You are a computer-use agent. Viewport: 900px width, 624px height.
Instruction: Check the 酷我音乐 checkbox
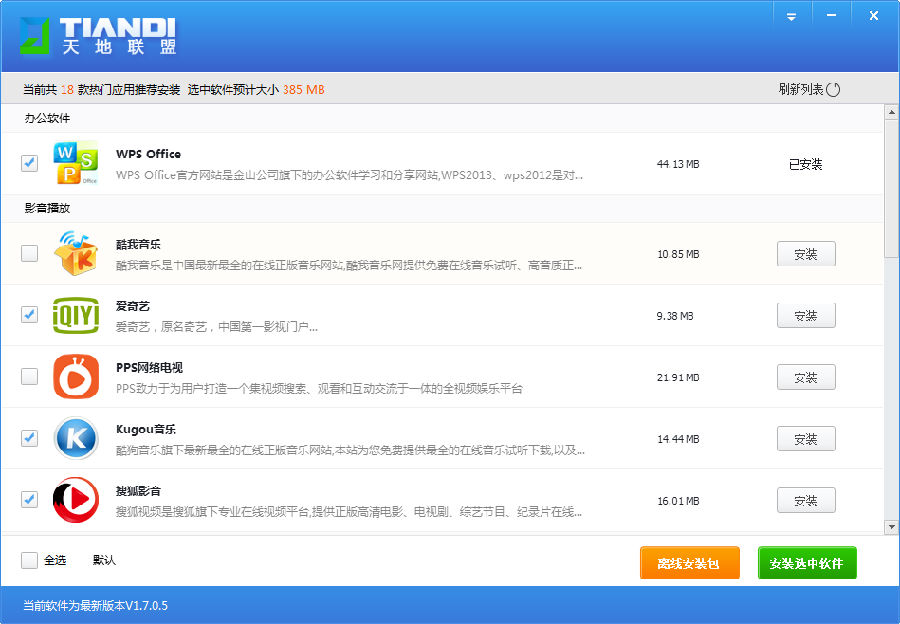pyautogui.click(x=29, y=253)
